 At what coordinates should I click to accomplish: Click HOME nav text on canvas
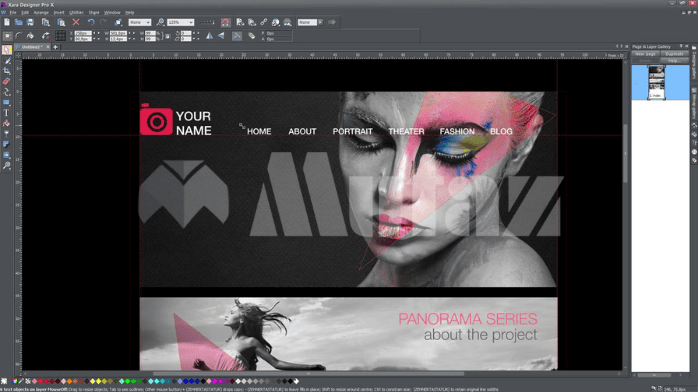coord(259,131)
